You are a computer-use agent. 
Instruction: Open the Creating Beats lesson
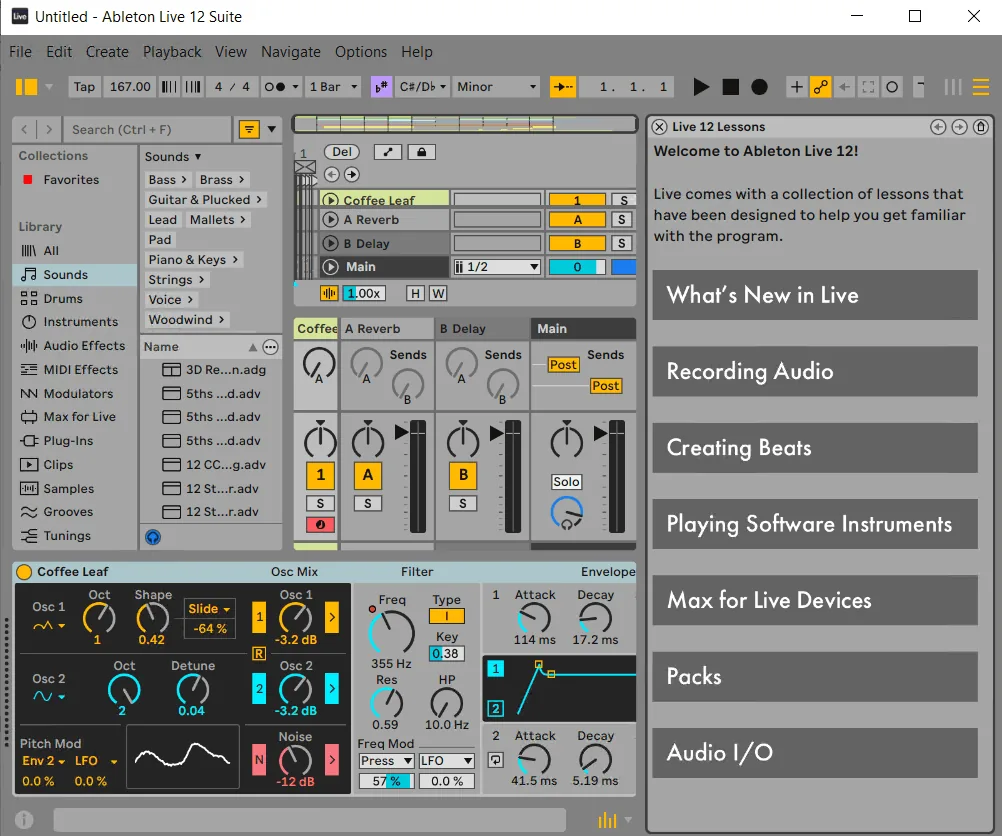[815, 448]
